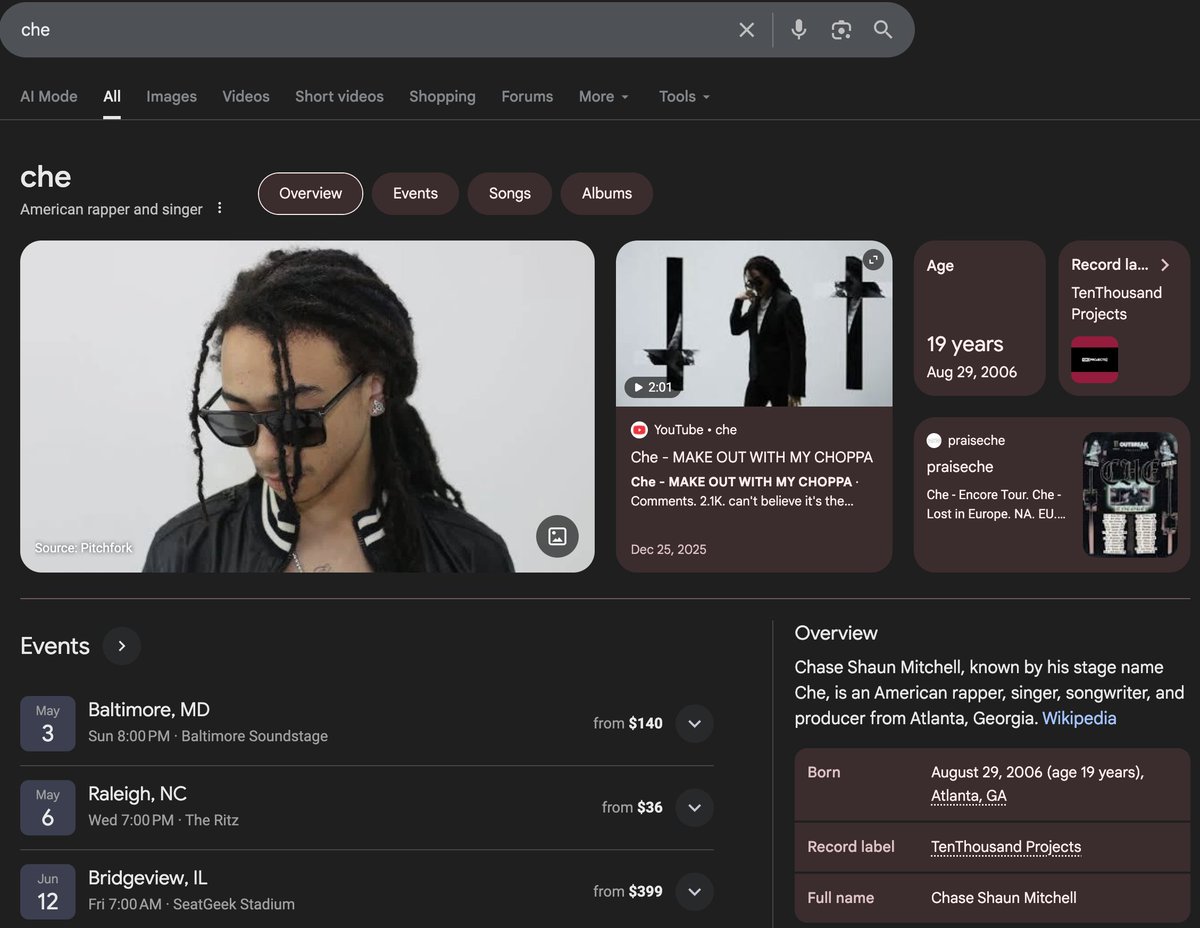This screenshot has width=1200, height=928.
Task: Open the Wikipedia link in Overview
Action: [x=1079, y=718]
